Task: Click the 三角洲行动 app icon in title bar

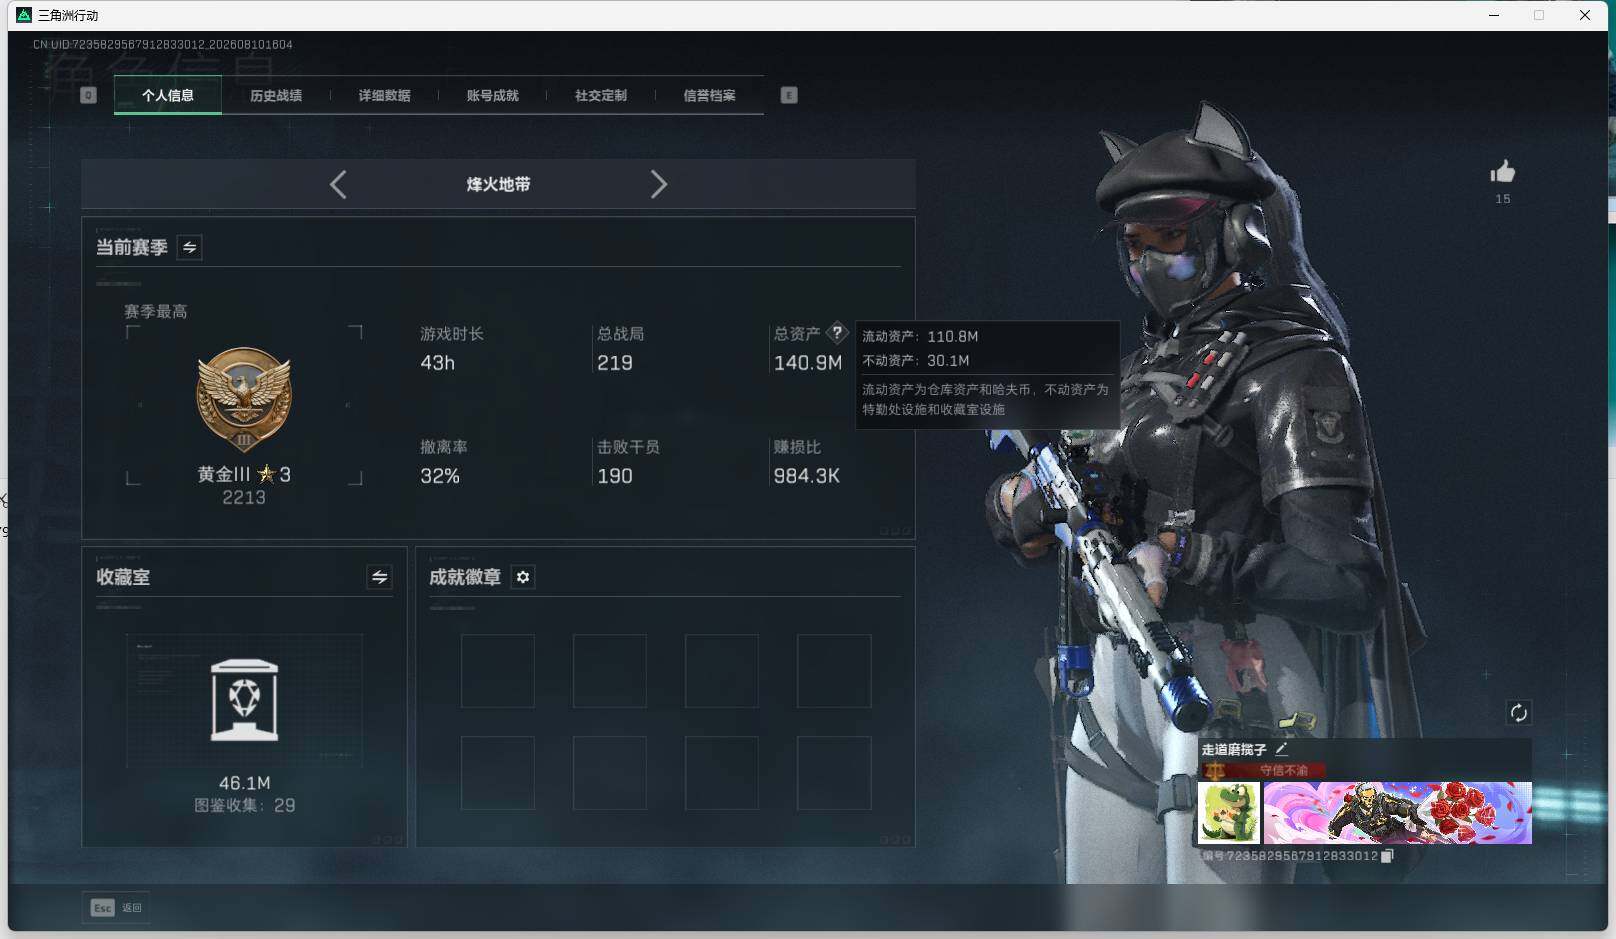Action: coord(24,15)
